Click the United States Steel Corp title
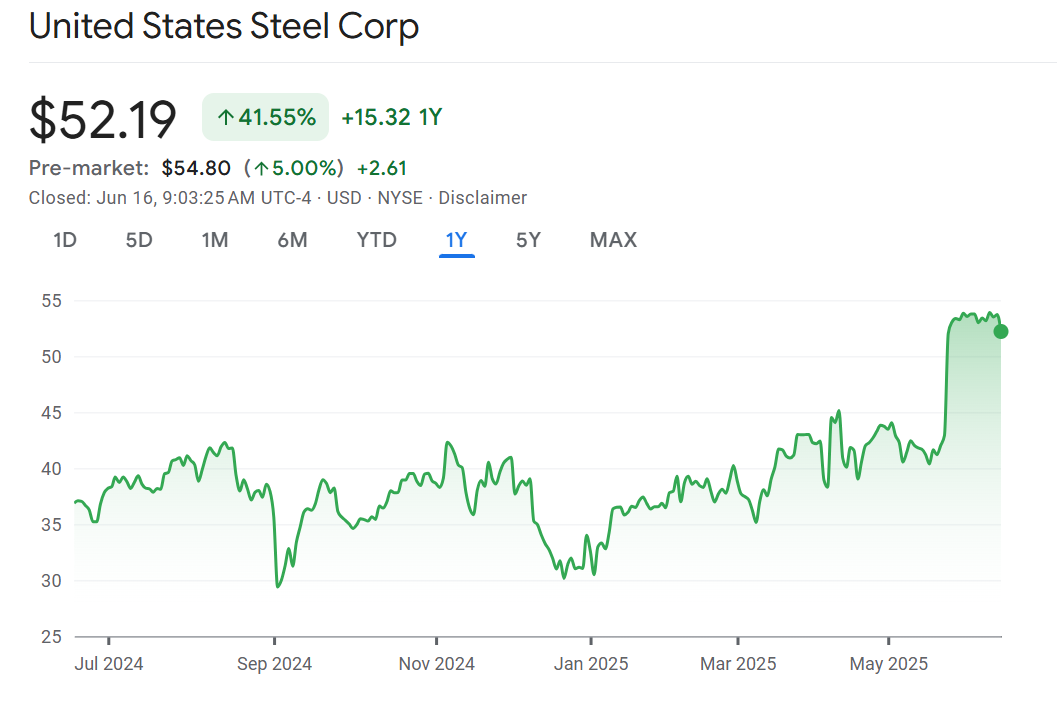 coord(224,27)
